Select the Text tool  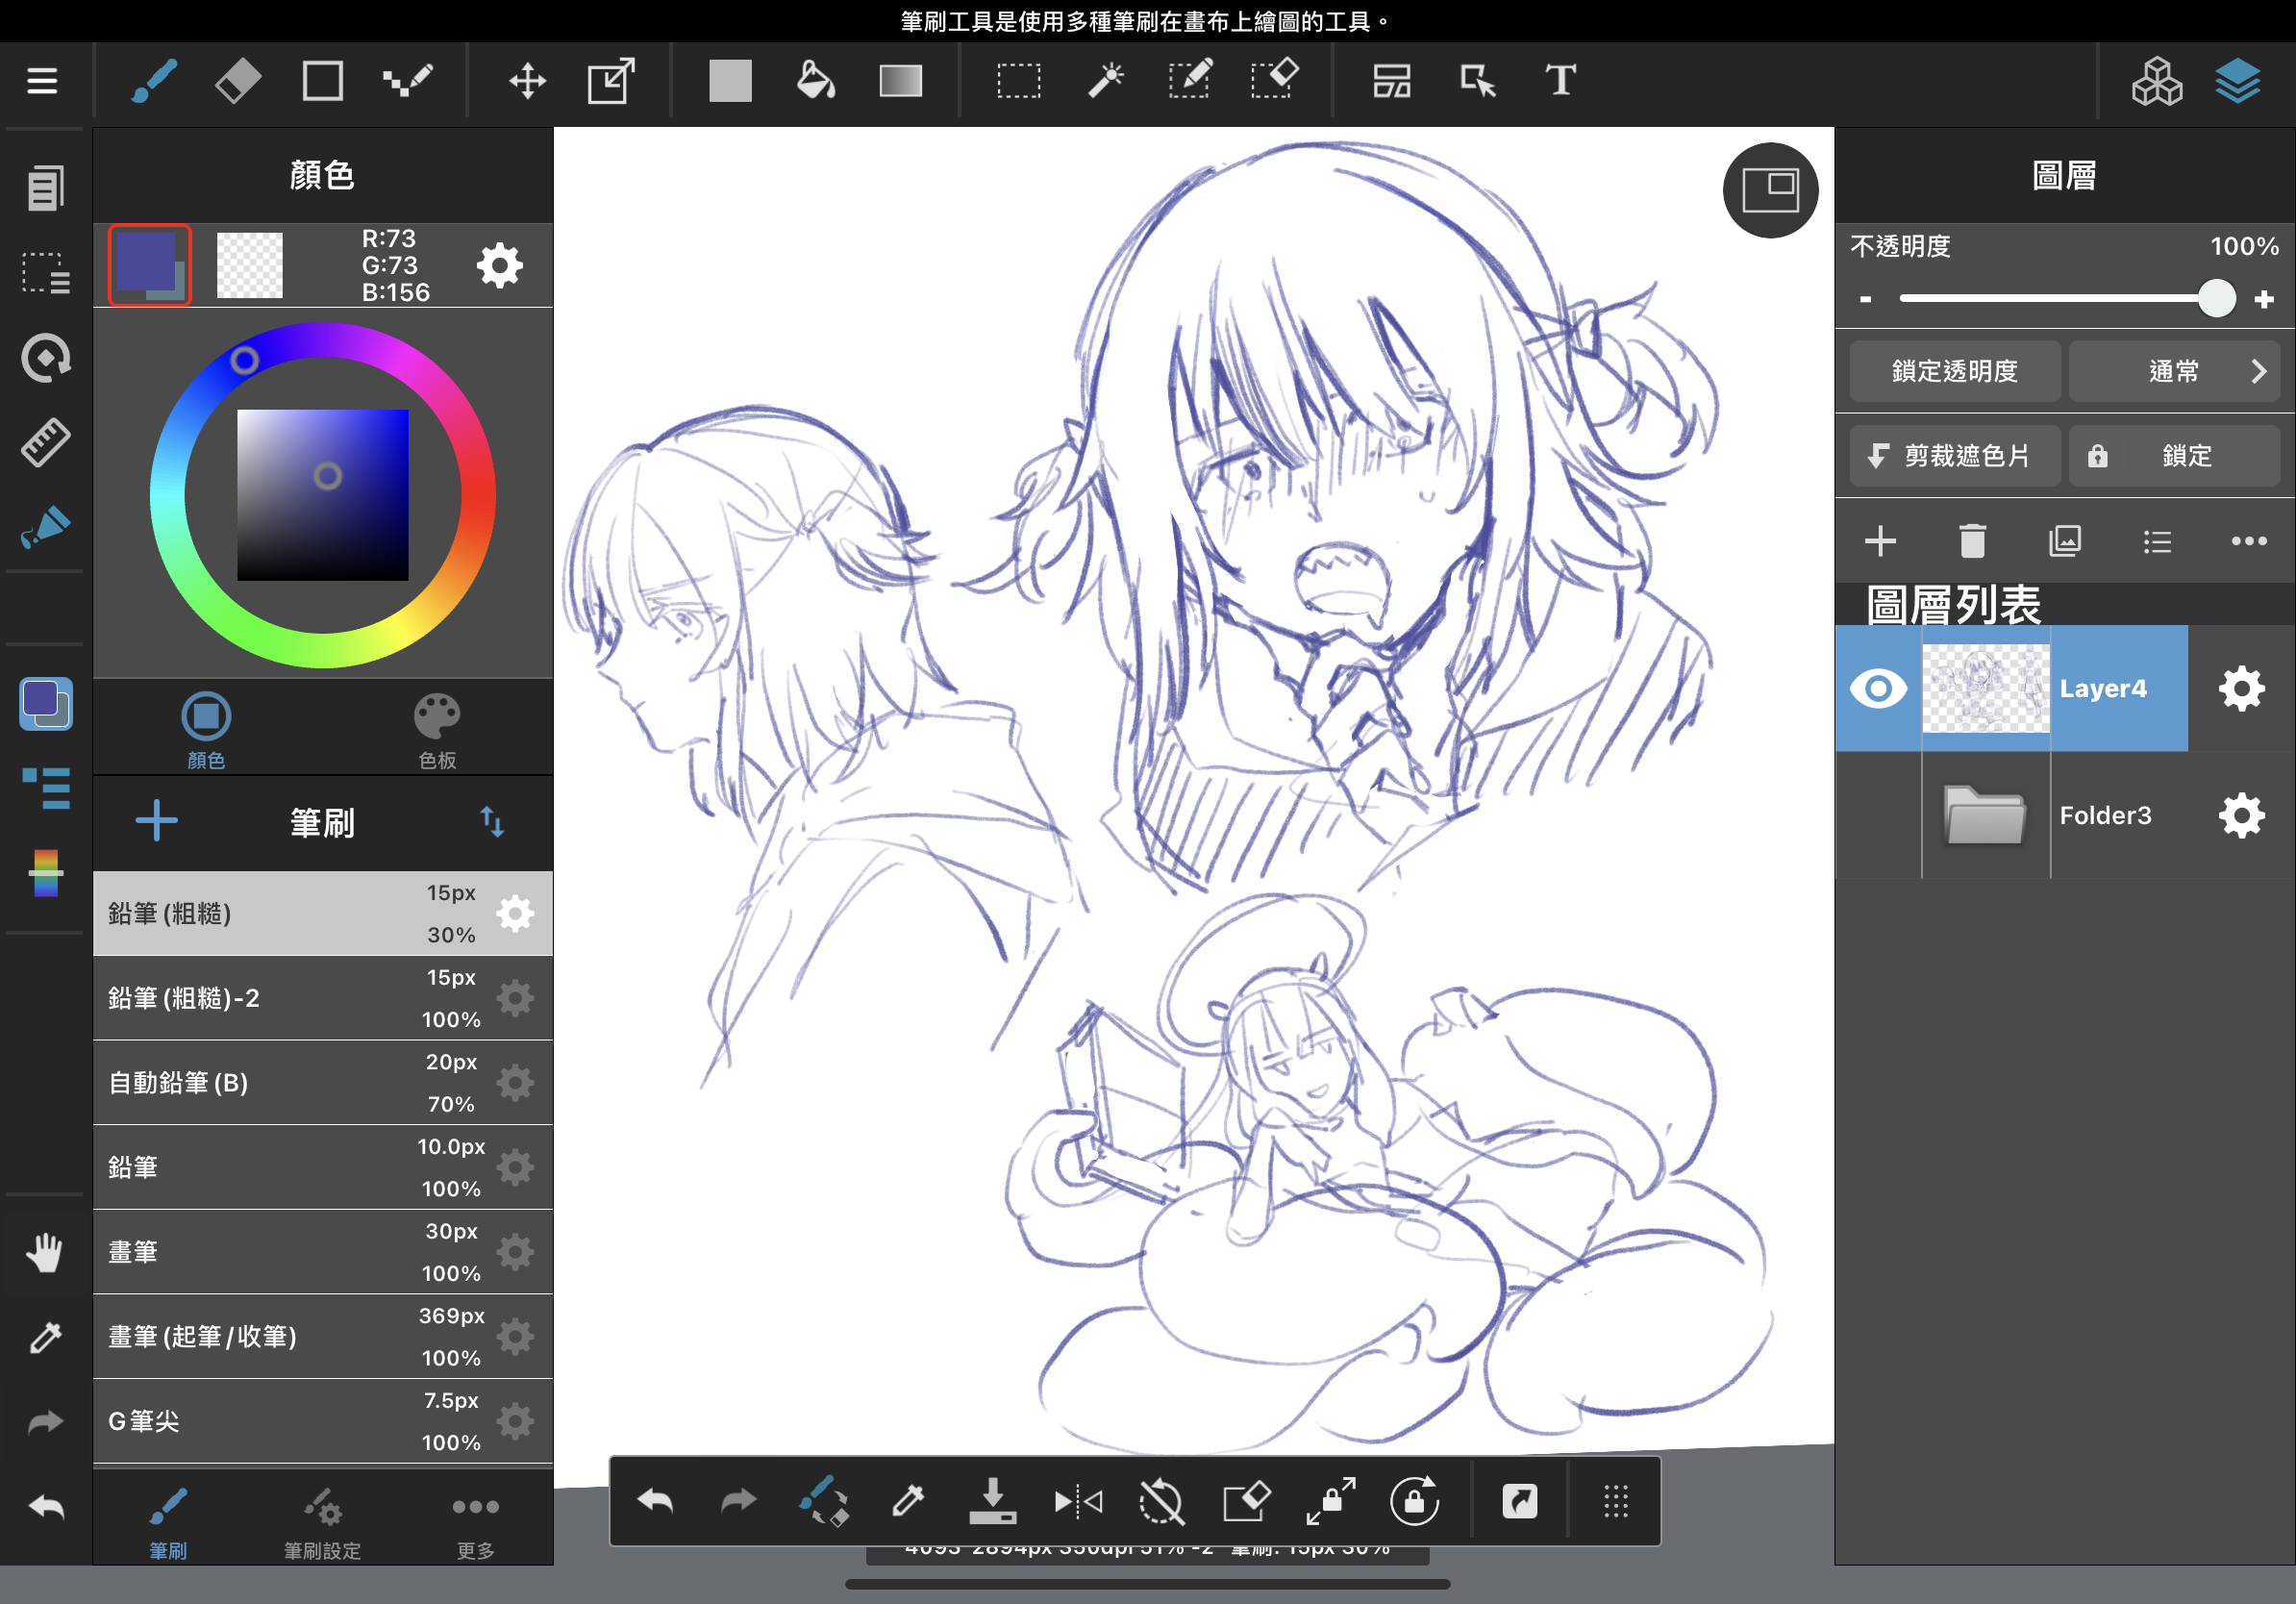point(1560,81)
